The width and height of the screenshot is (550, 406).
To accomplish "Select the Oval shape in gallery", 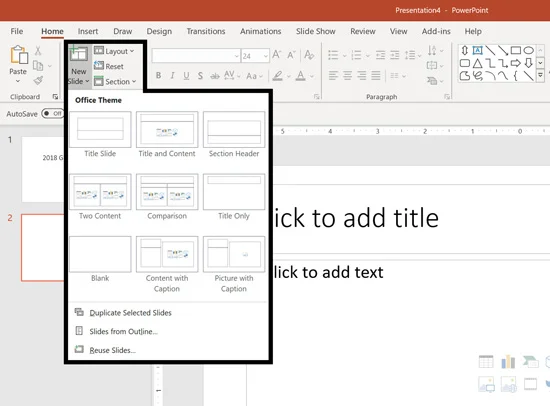I will (529, 51).
